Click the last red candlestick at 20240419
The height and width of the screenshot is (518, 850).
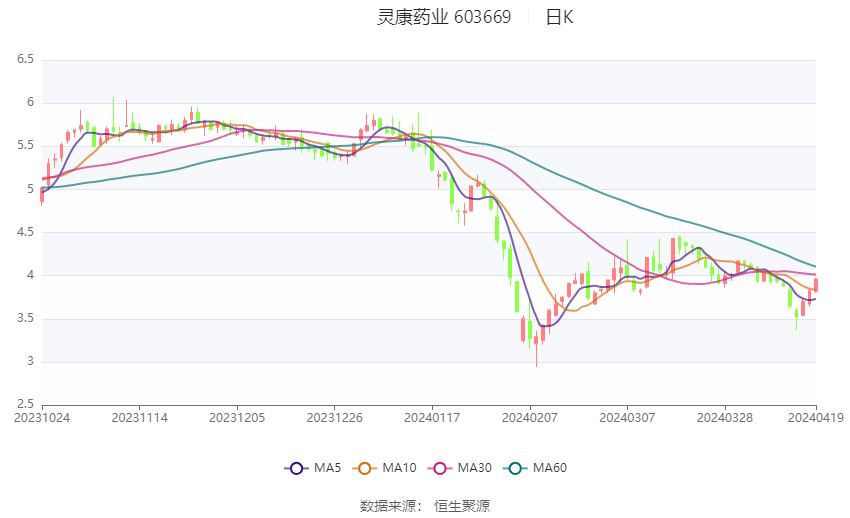coord(816,284)
